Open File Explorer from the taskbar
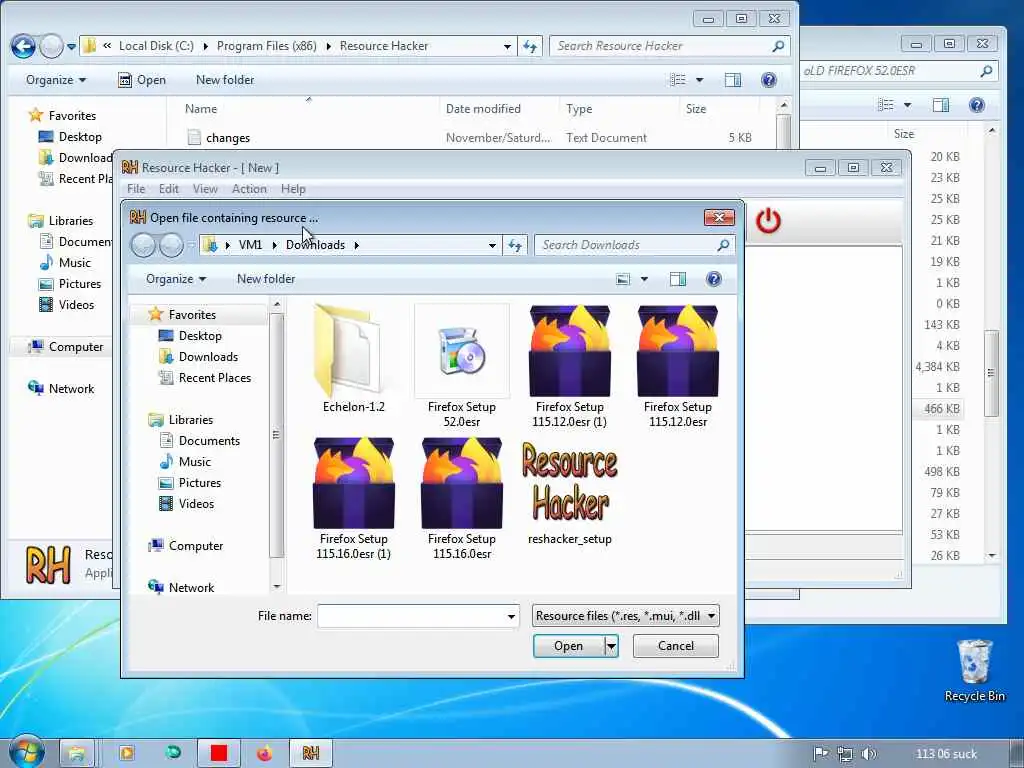Image resolution: width=1024 pixels, height=768 pixels. coord(77,753)
